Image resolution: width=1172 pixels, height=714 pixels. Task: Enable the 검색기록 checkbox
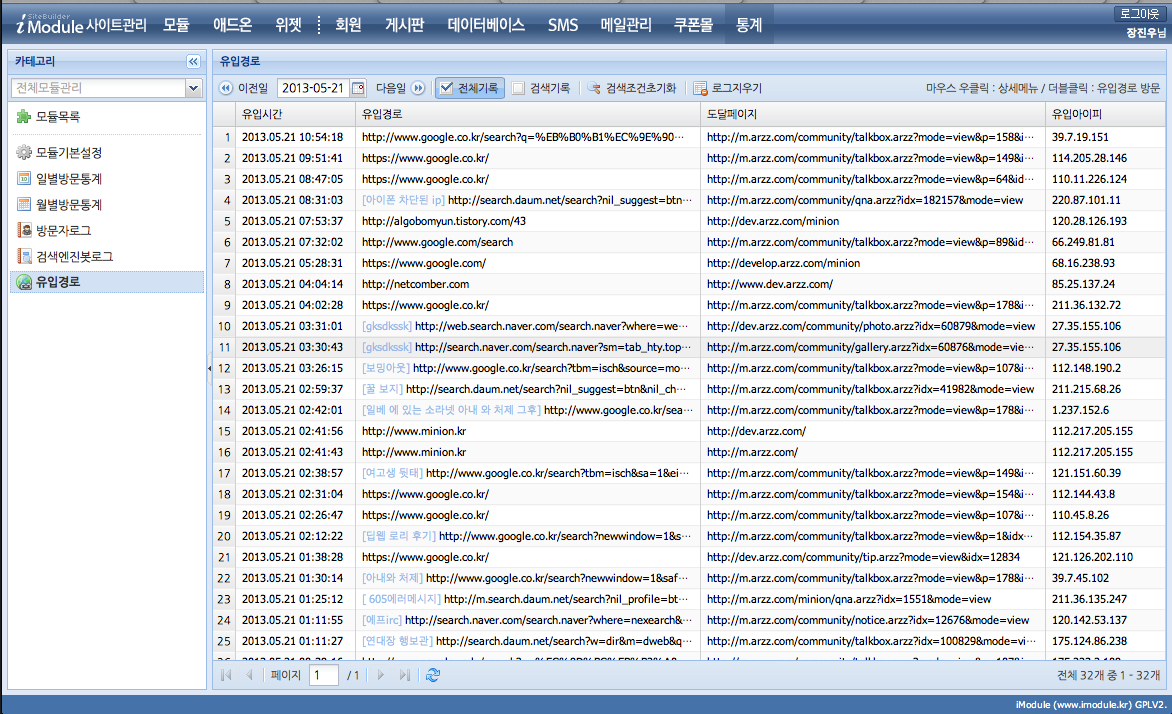point(518,88)
